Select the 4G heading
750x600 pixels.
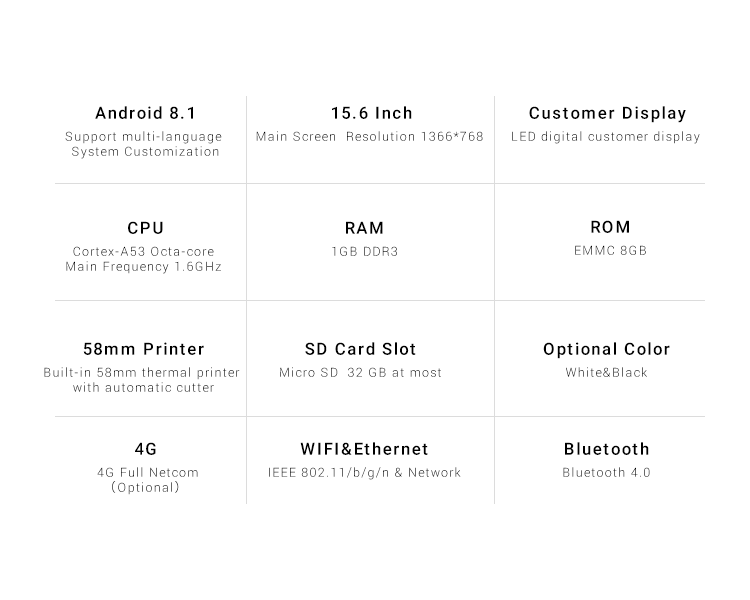145,449
